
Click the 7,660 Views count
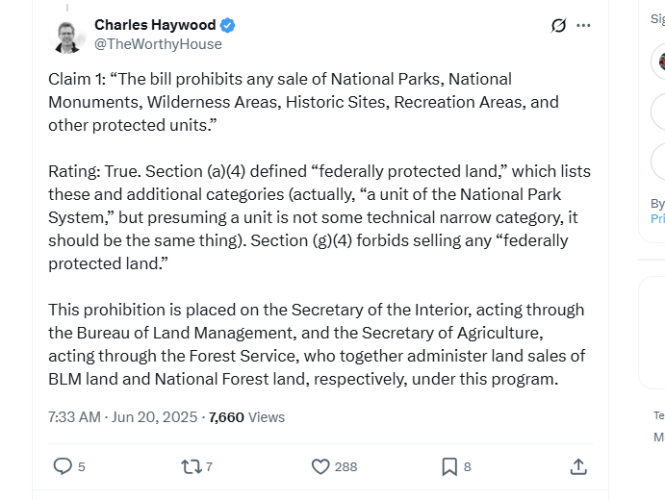(246, 417)
